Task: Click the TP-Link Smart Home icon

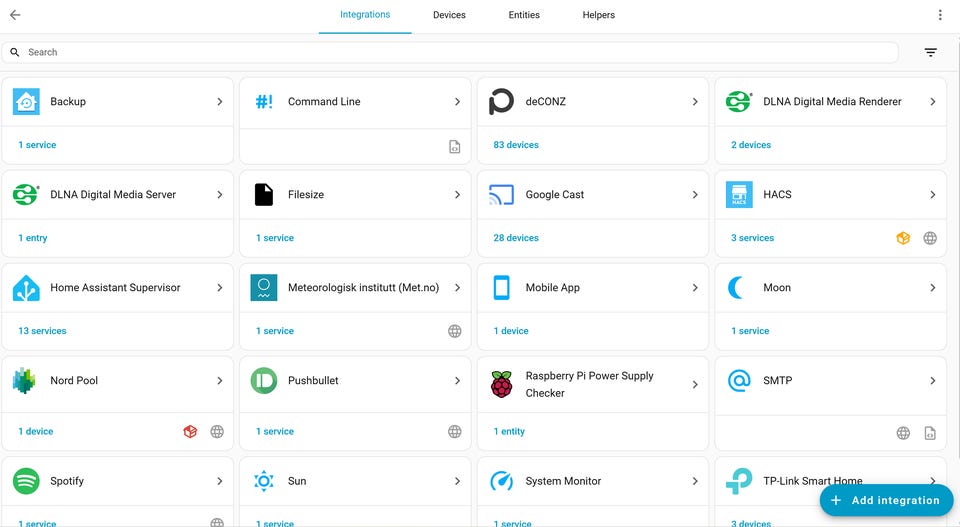Action: point(739,481)
